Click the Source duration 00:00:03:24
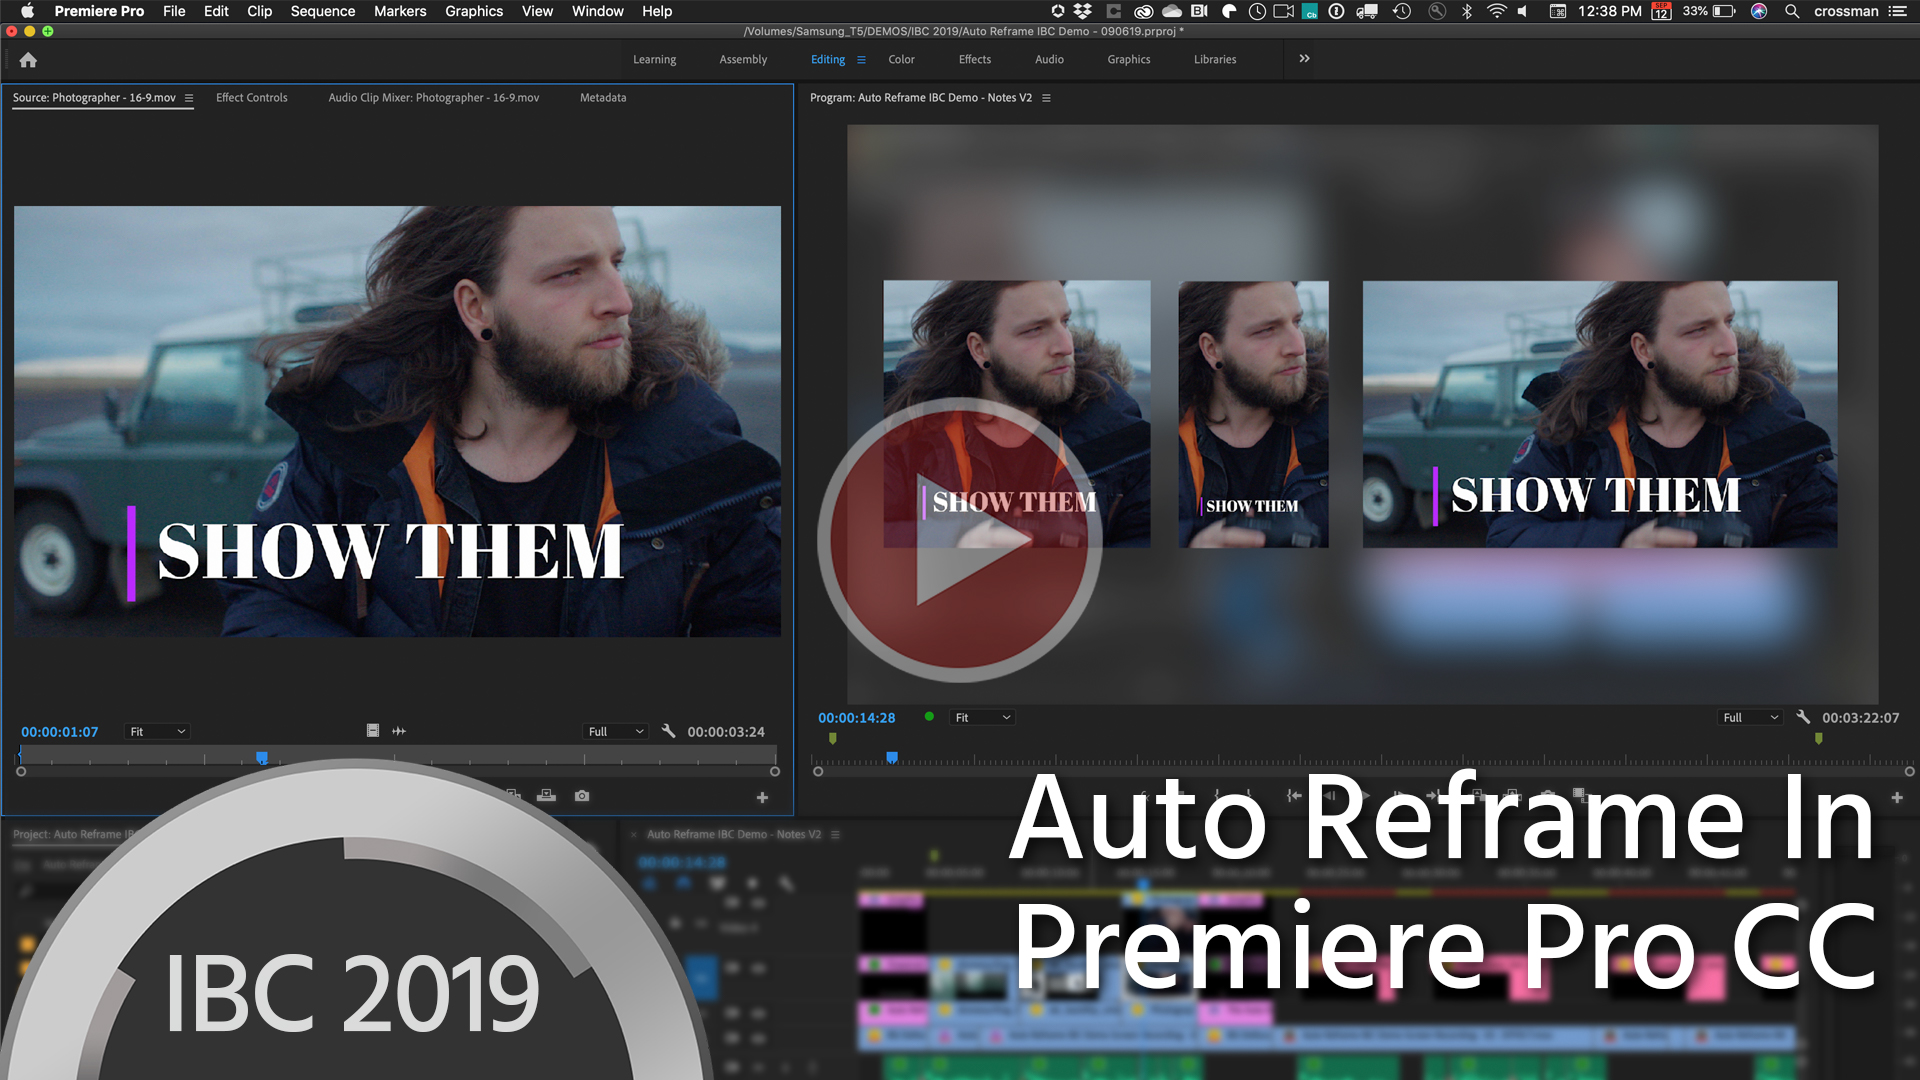Viewport: 1920px width, 1080px height. click(x=726, y=732)
